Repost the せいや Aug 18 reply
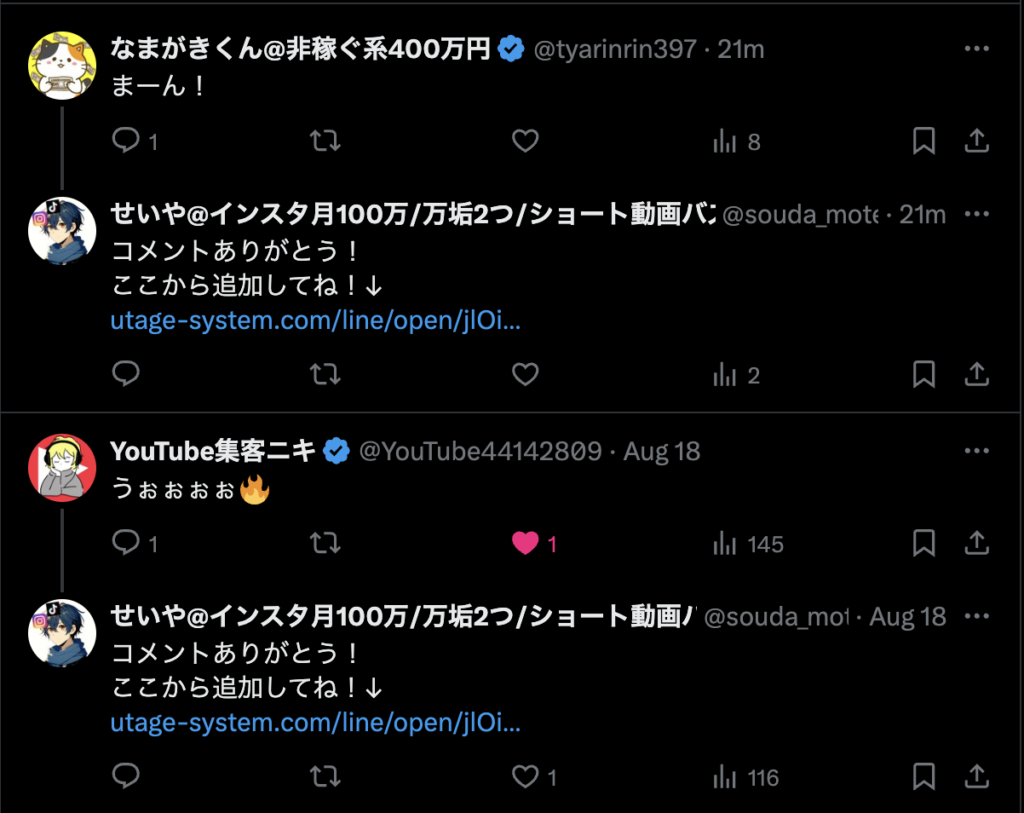The height and width of the screenshot is (813, 1024). tap(325, 776)
